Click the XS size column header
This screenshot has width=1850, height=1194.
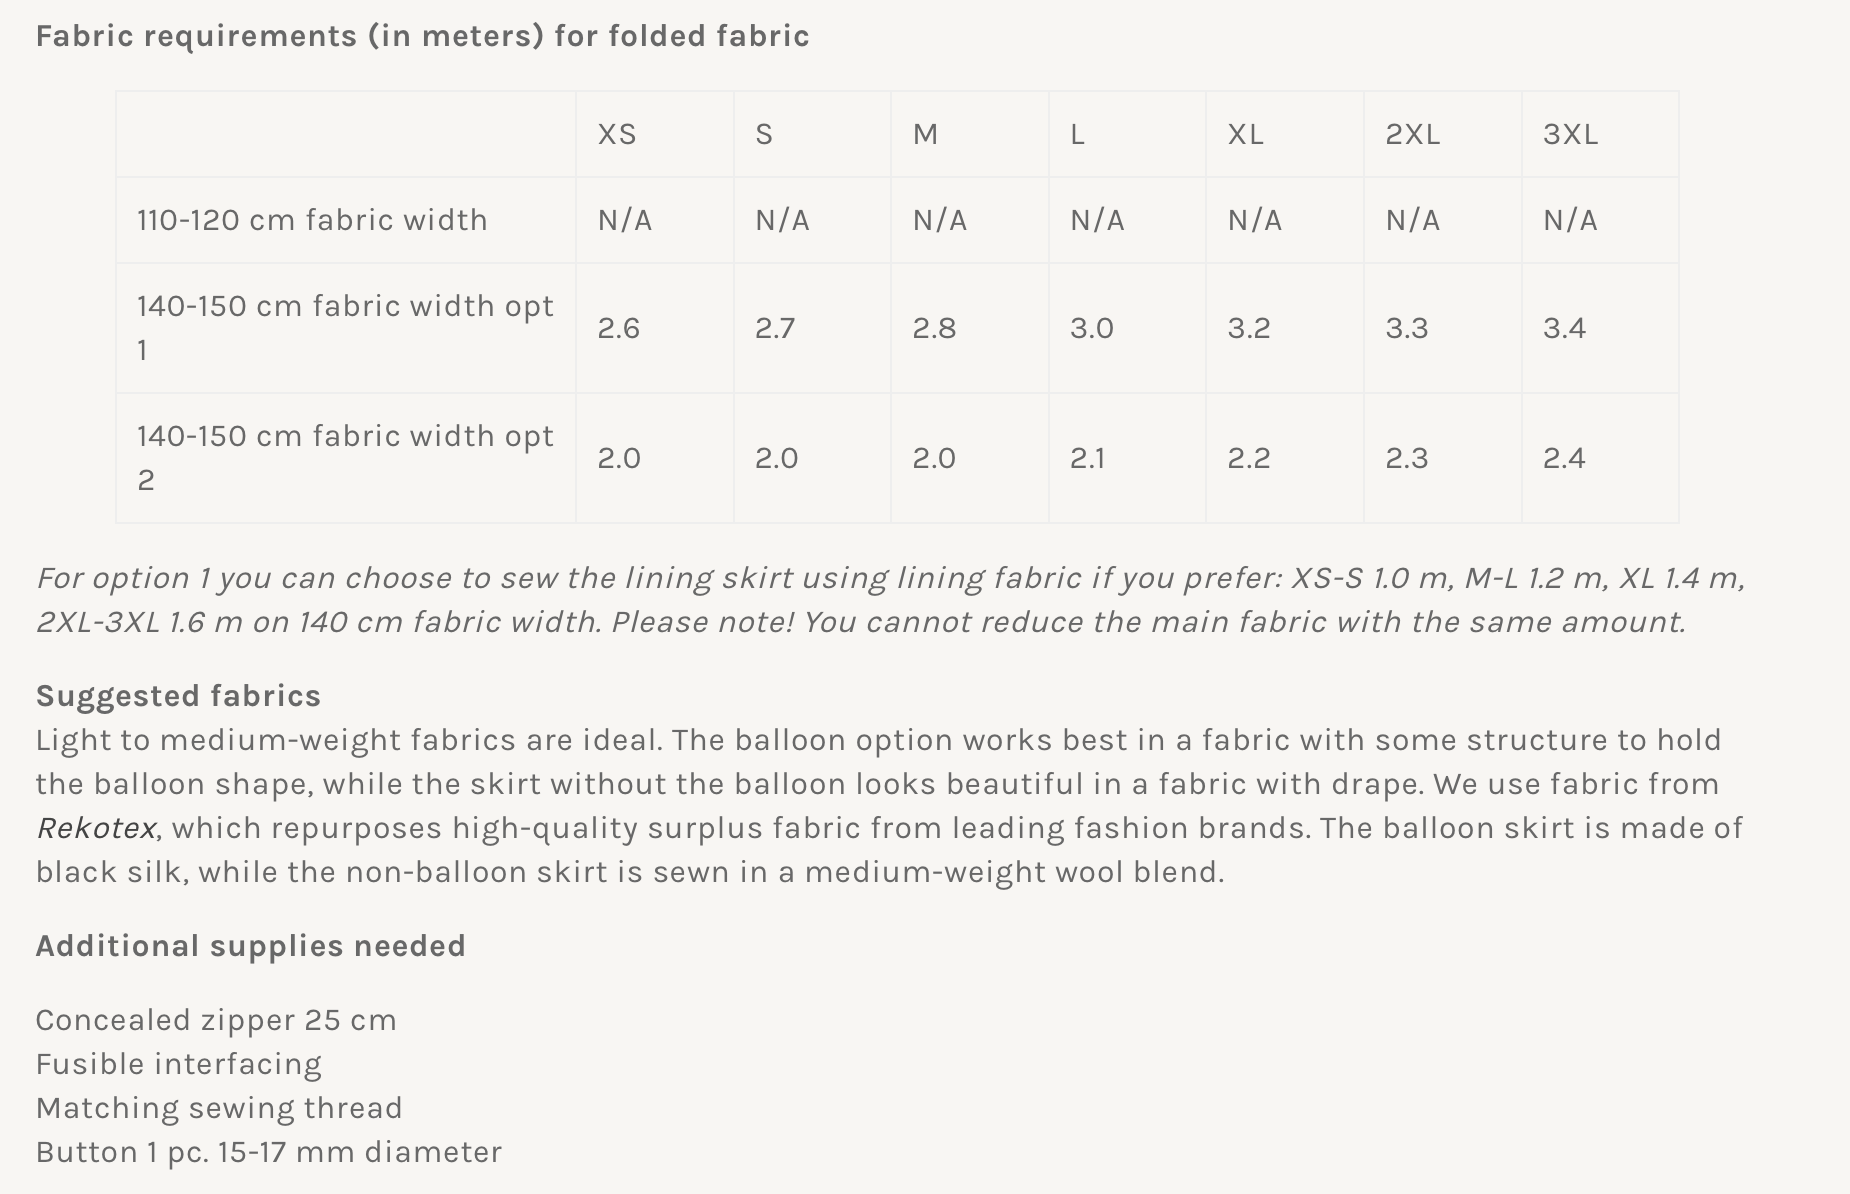pos(617,134)
